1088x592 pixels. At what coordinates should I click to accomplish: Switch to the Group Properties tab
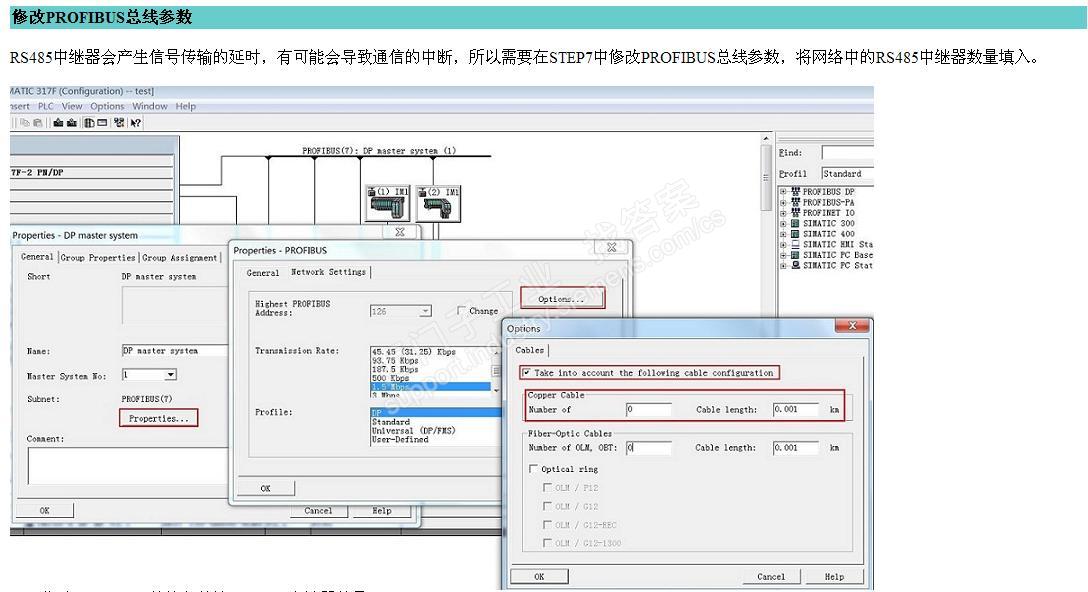click(98, 257)
